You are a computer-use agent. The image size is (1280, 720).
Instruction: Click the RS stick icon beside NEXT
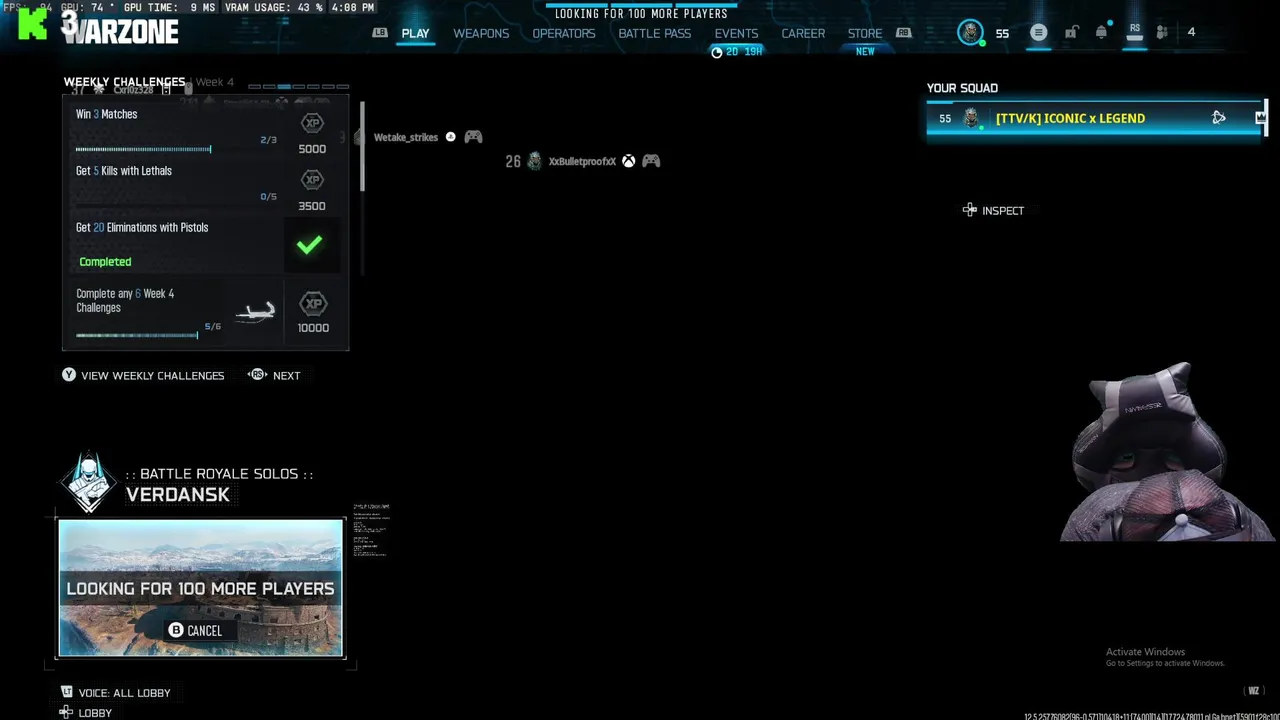258,375
